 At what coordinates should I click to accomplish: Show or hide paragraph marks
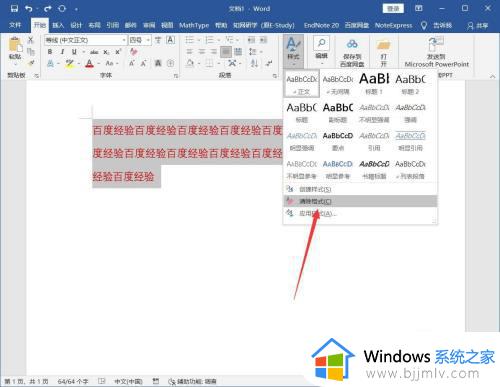pos(269,63)
